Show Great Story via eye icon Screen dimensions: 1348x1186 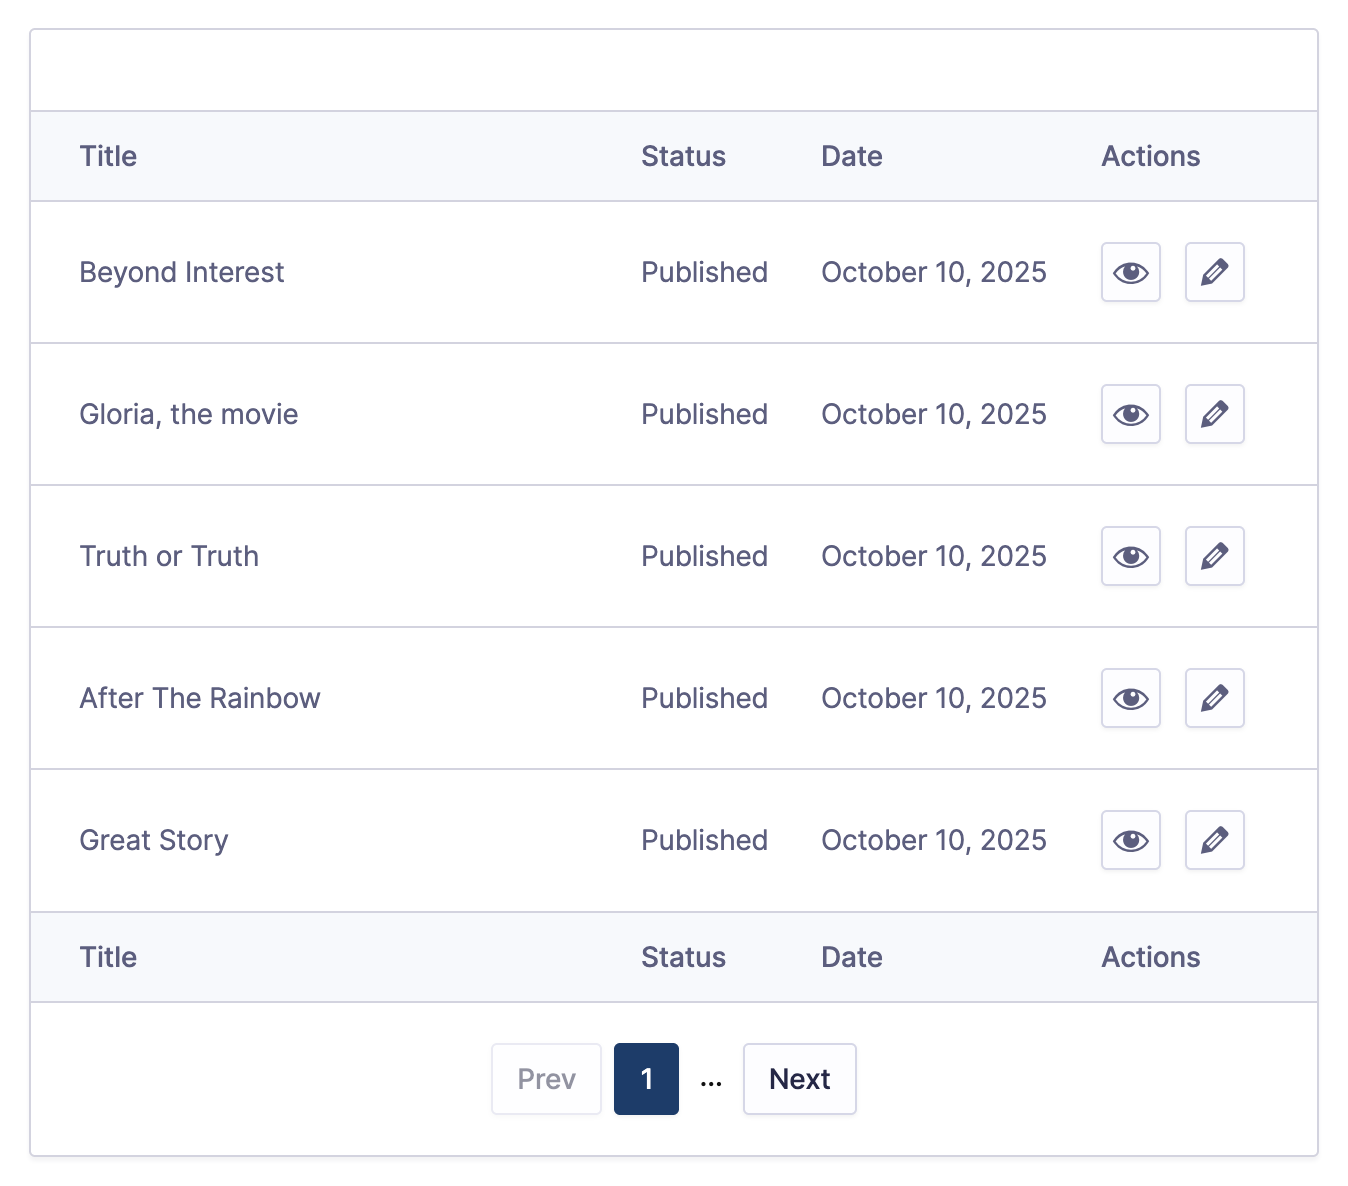[x=1130, y=840]
